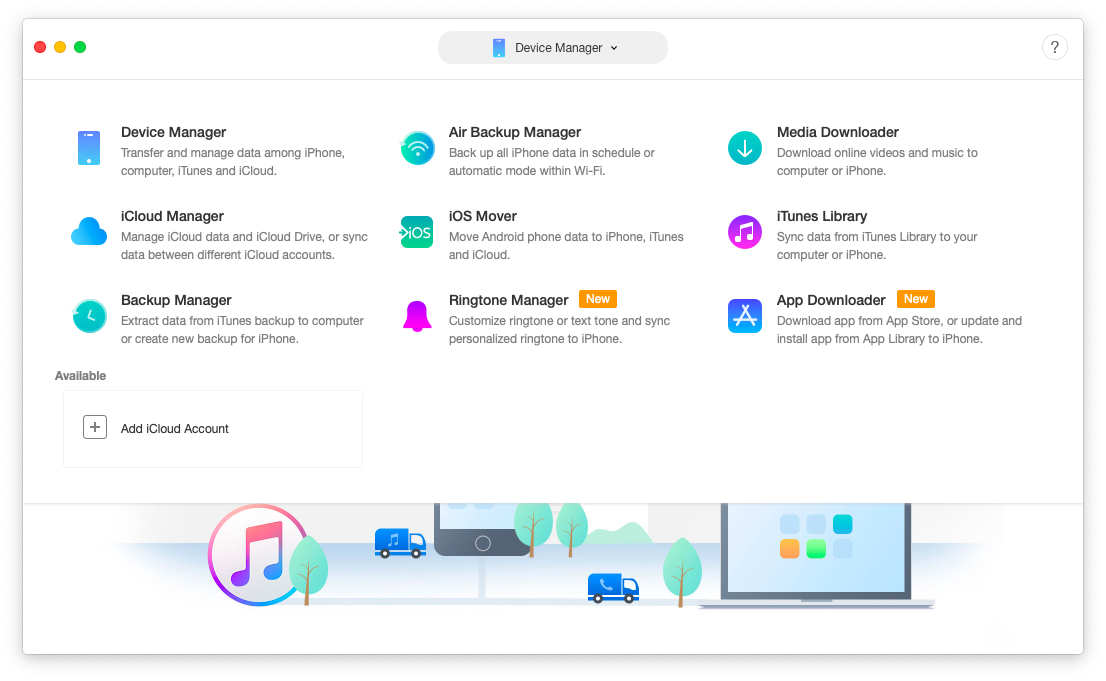Select the Media Downloader heading
This screenshot has width=1106, height=681.
838,132
